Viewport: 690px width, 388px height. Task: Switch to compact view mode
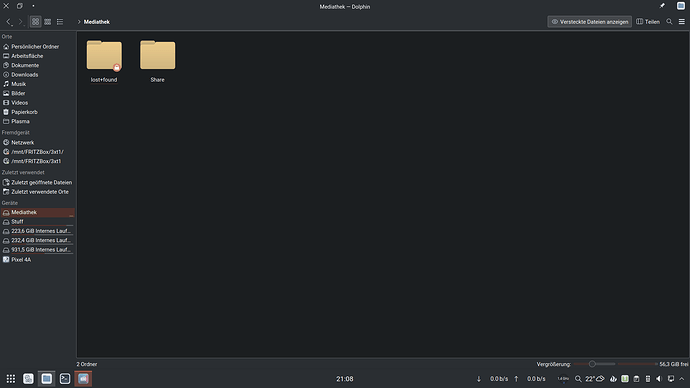pos(48,22)
